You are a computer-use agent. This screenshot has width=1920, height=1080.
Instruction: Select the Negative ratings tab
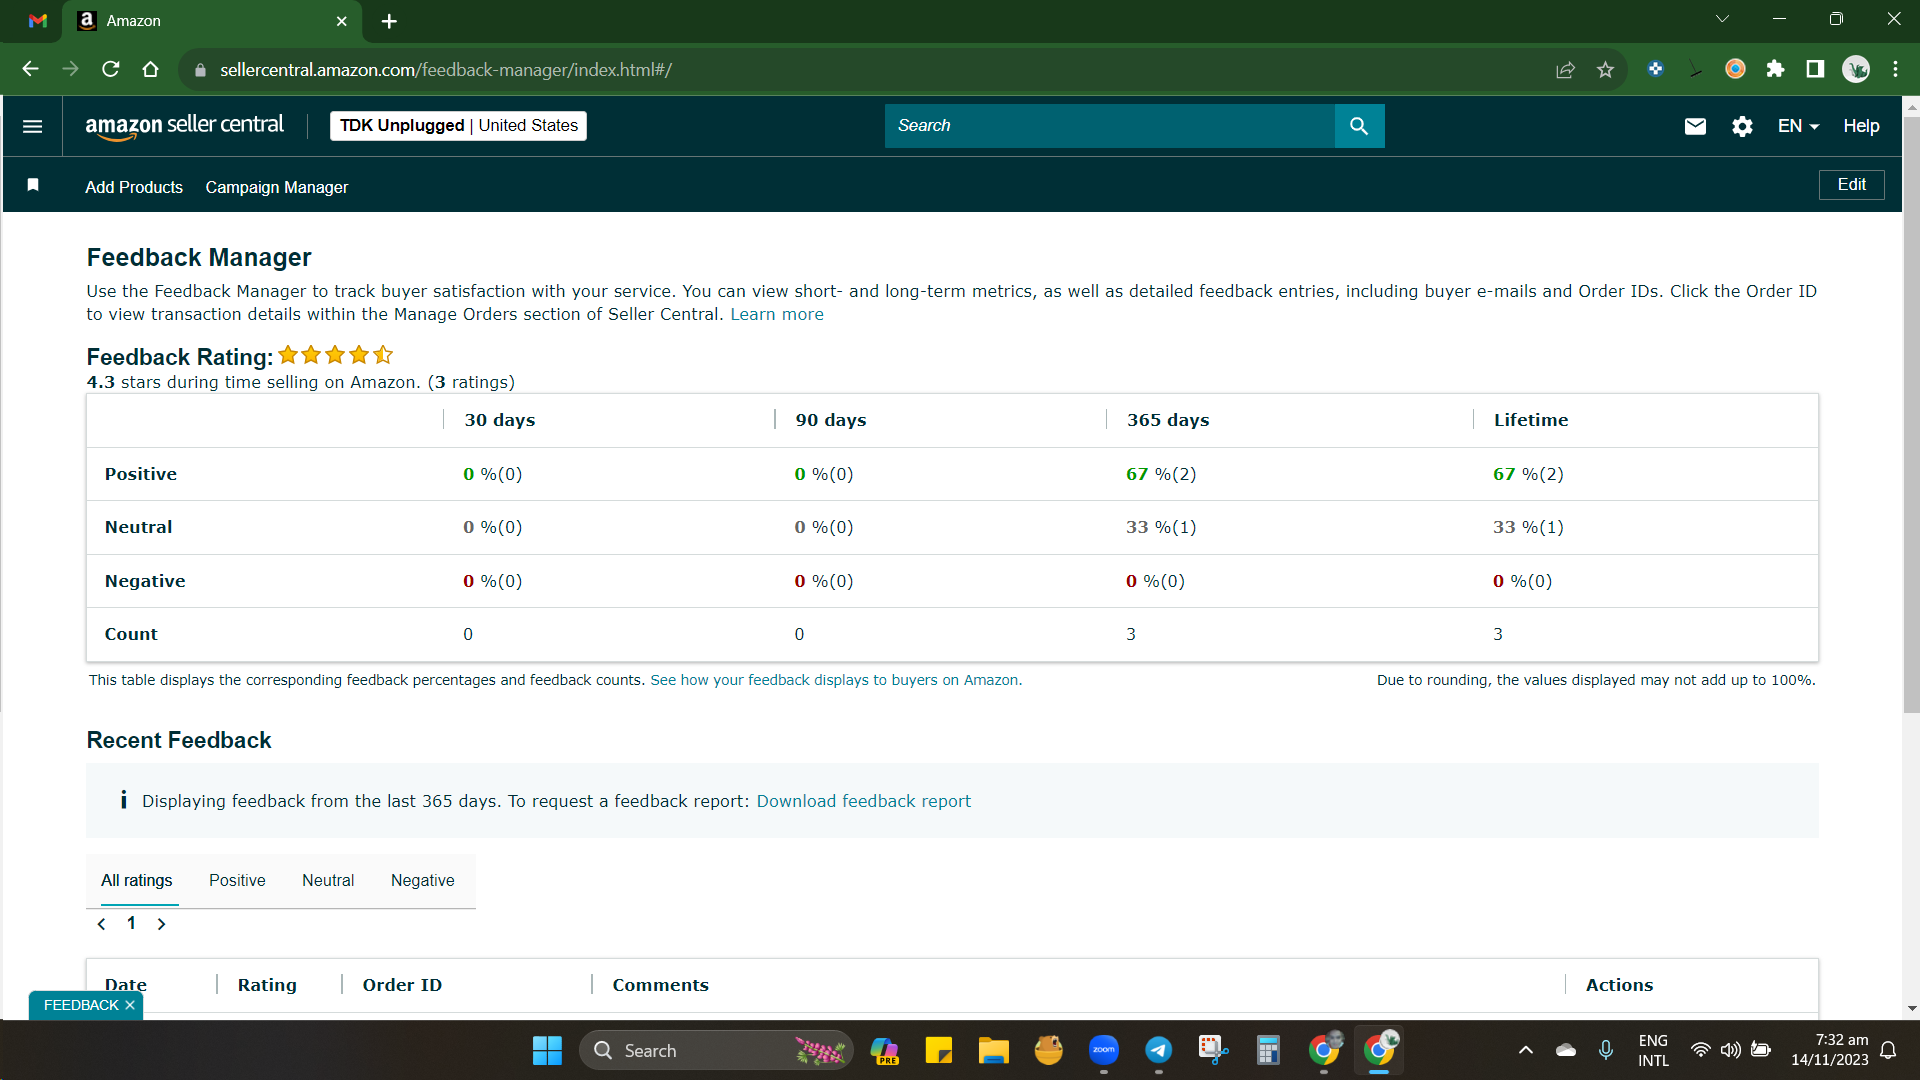tap(422, 881)
